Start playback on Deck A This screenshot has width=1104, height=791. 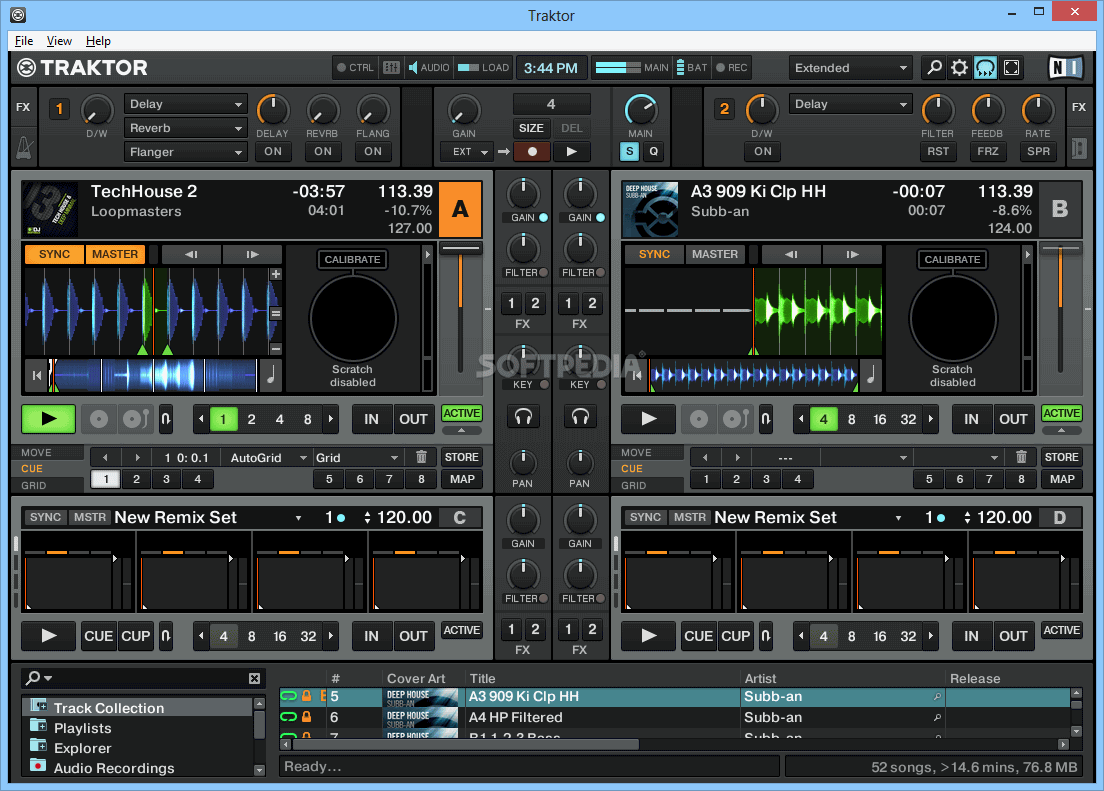(49, 419)
